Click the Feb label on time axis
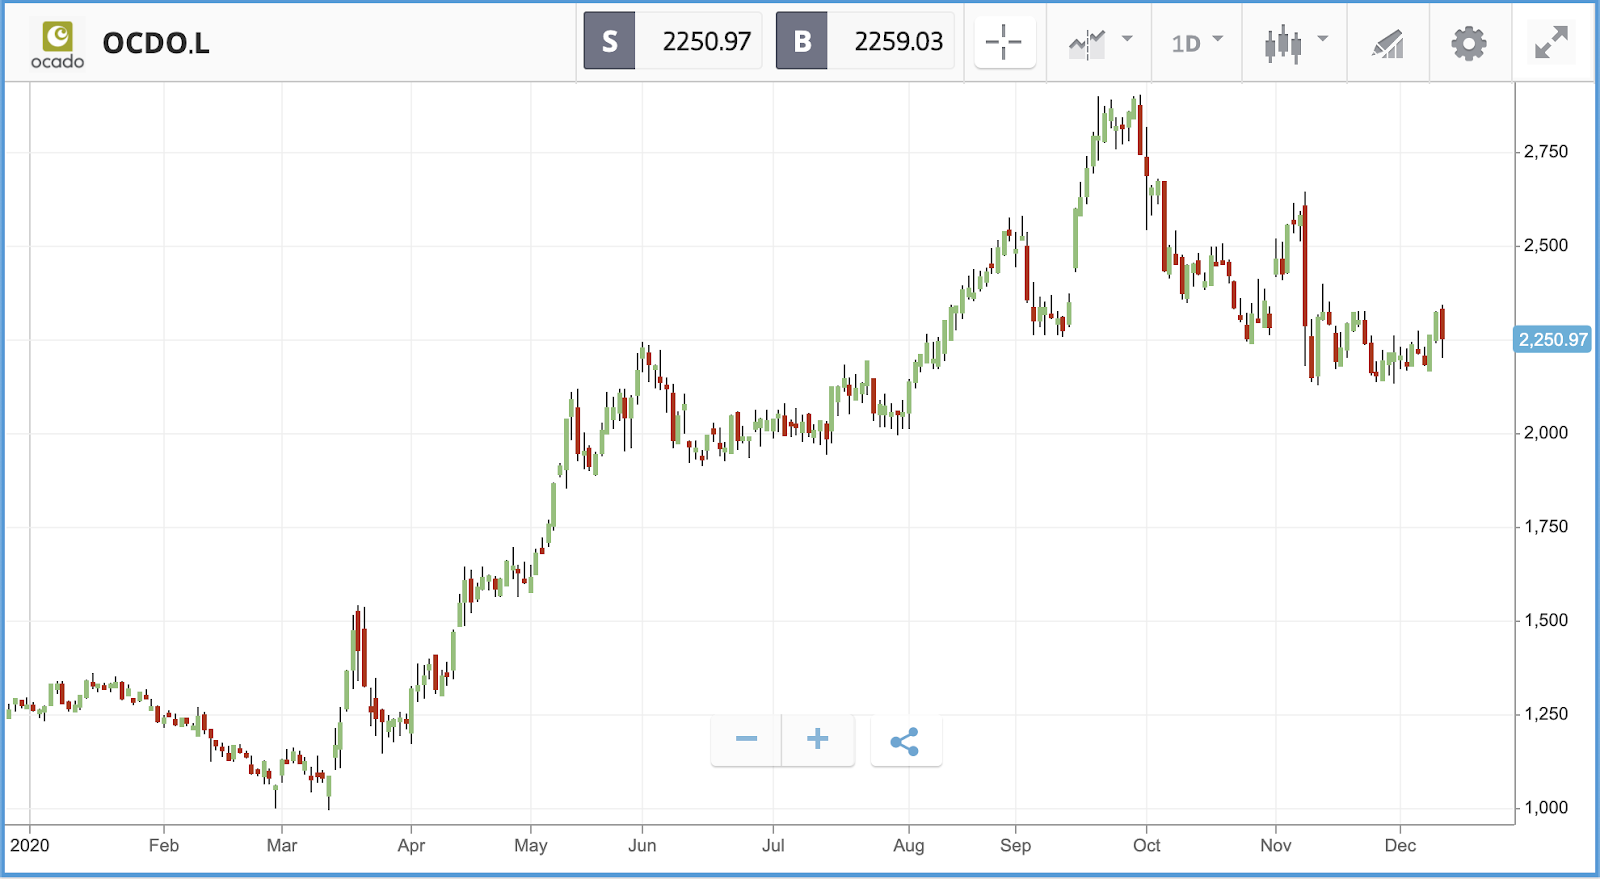This screenshot has width=1600, height=879. pos(164,846)
